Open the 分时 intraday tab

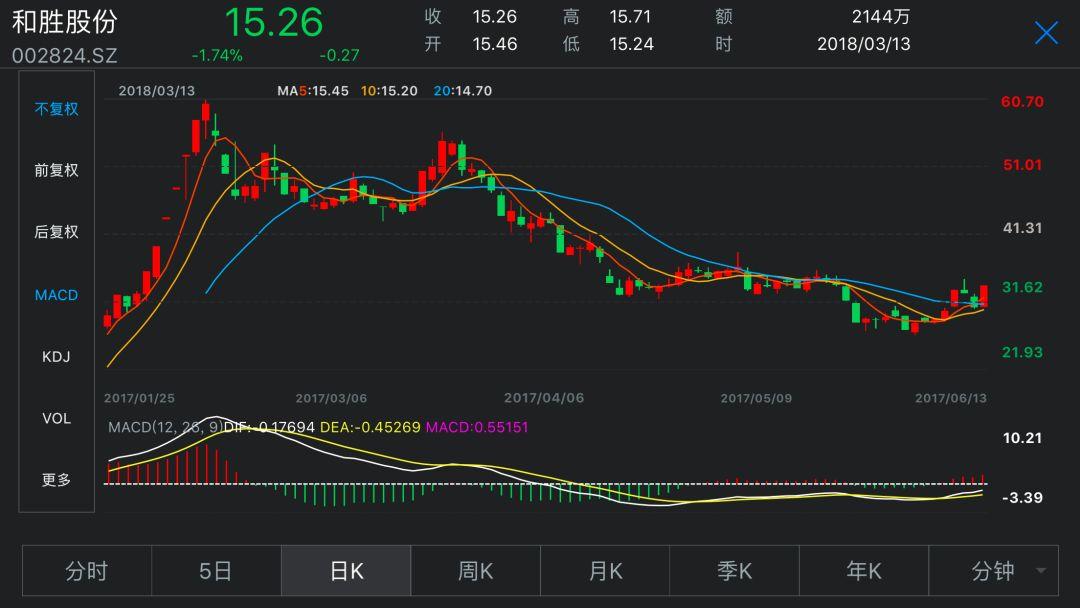click(x=87, y=571)
